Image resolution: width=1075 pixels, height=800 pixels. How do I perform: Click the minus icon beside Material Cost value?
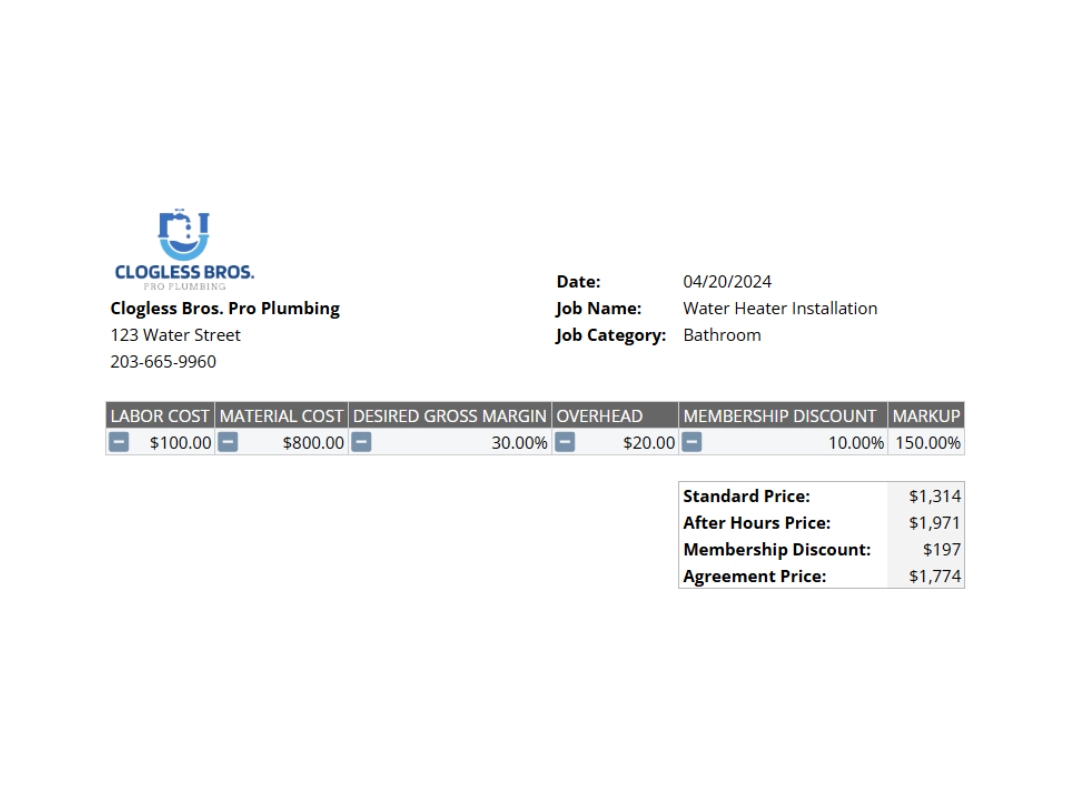[x=226, y=442]
